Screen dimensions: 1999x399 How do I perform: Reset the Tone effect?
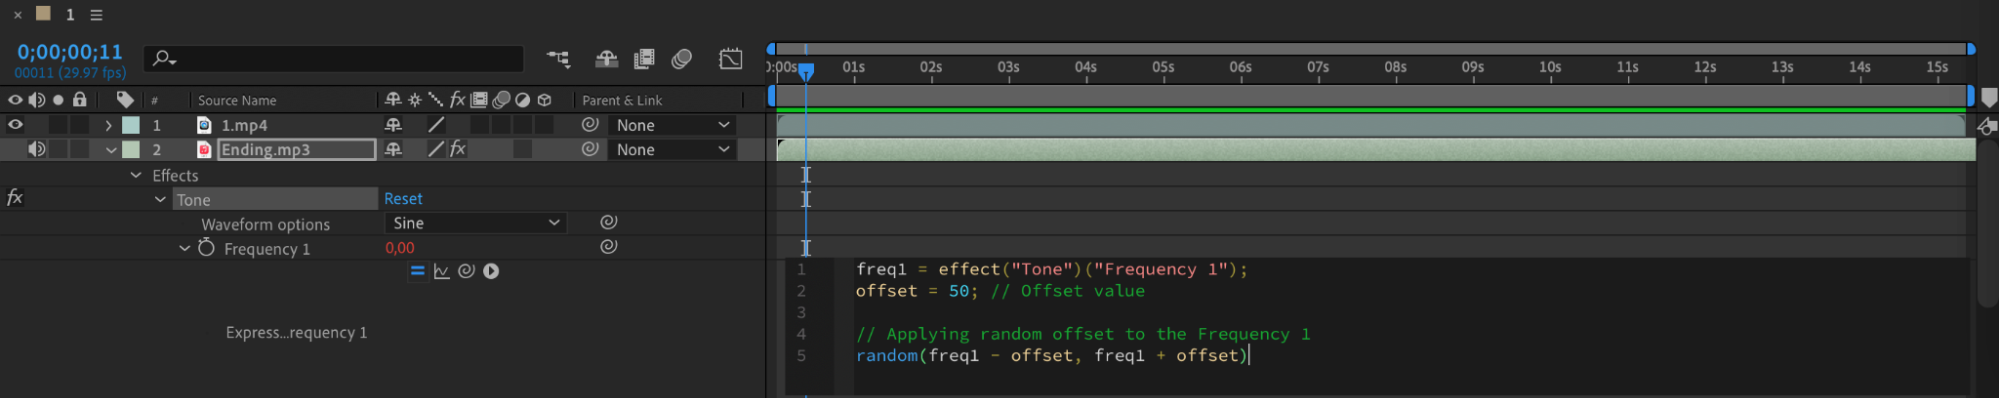pos(403,199)
